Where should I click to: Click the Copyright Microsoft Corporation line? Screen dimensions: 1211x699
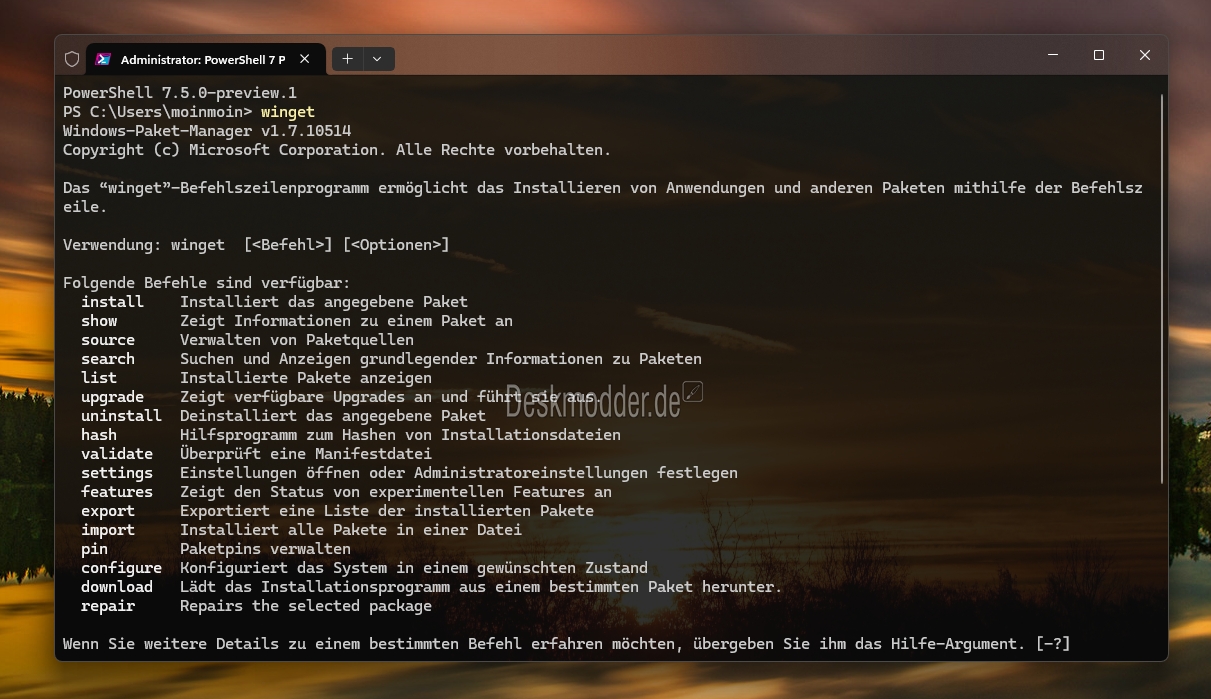click(337, 150)
